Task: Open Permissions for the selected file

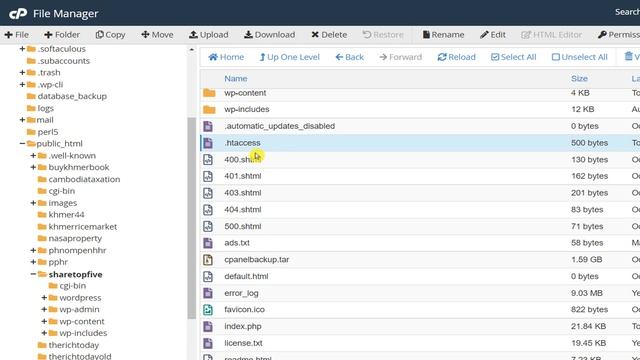Action: click(x=619, y=35)
